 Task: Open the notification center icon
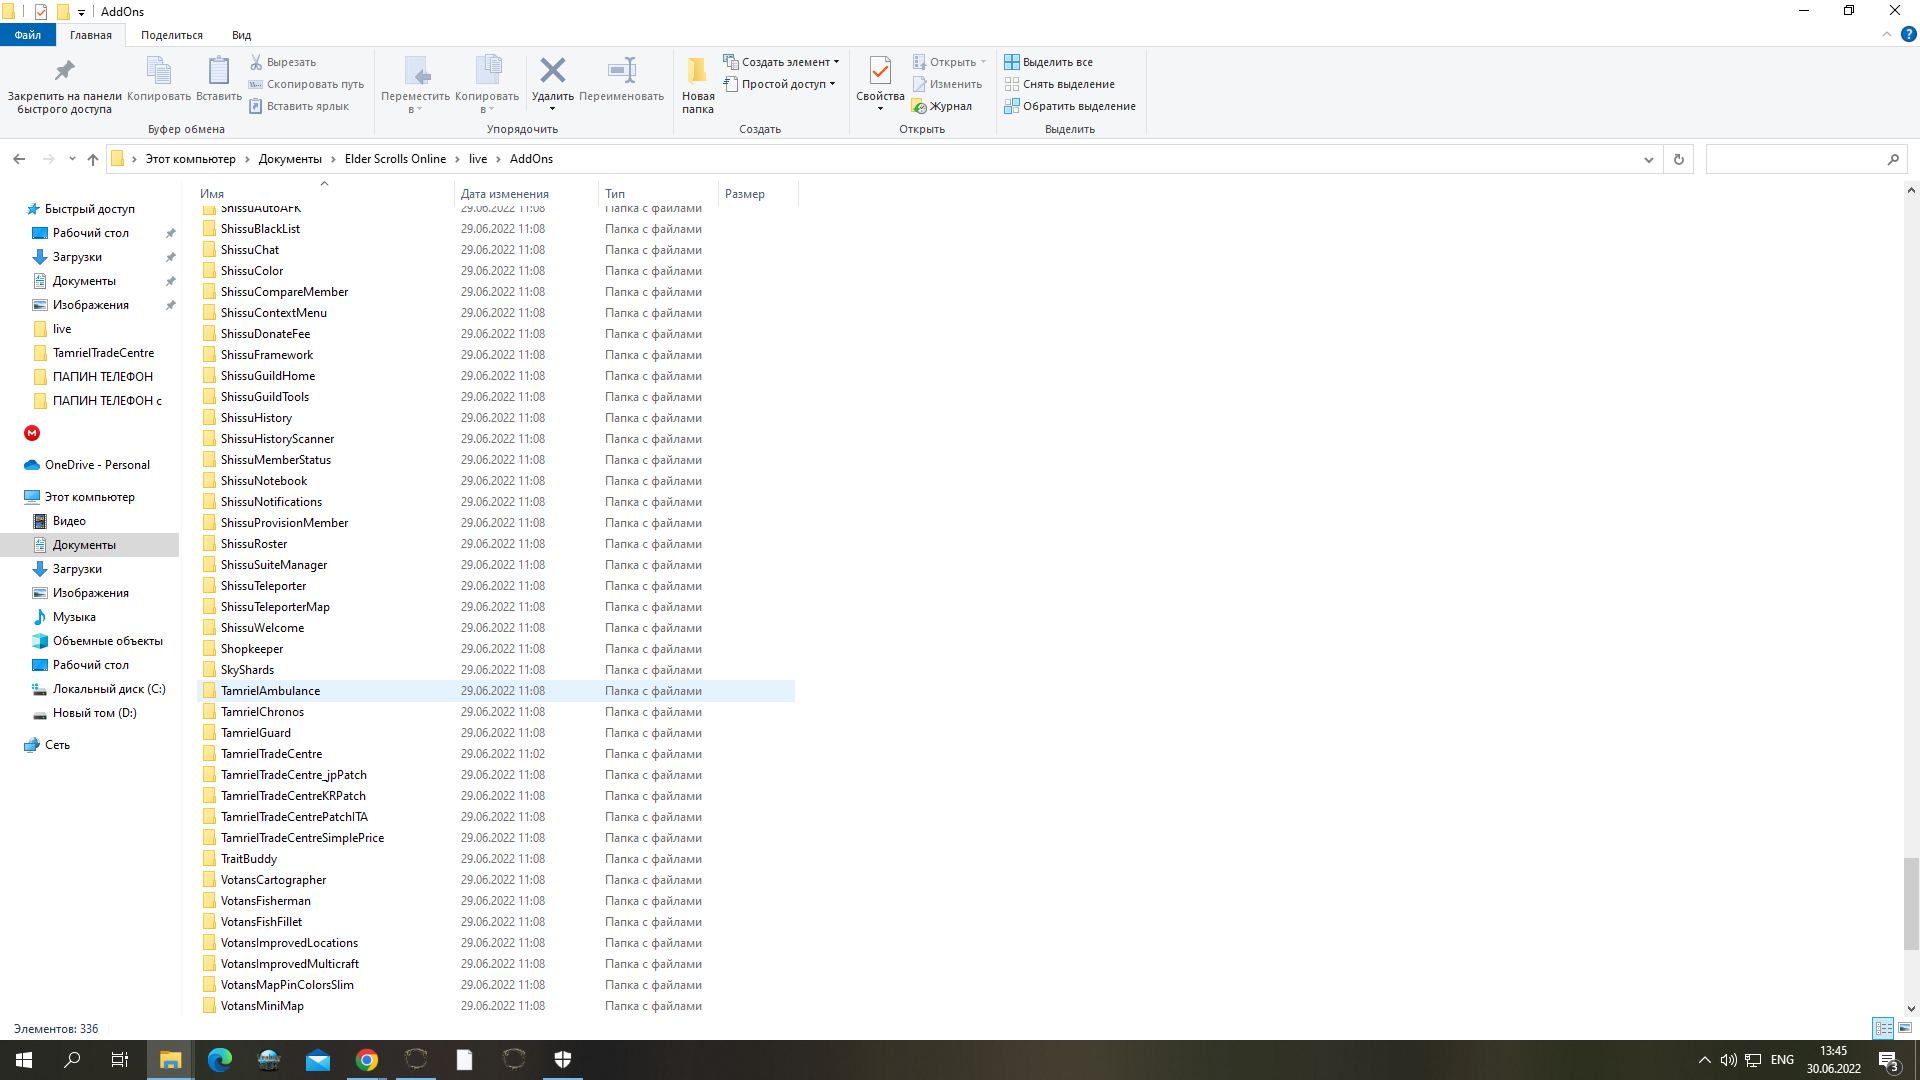pyautogui.click(x=1888, y=1060)
